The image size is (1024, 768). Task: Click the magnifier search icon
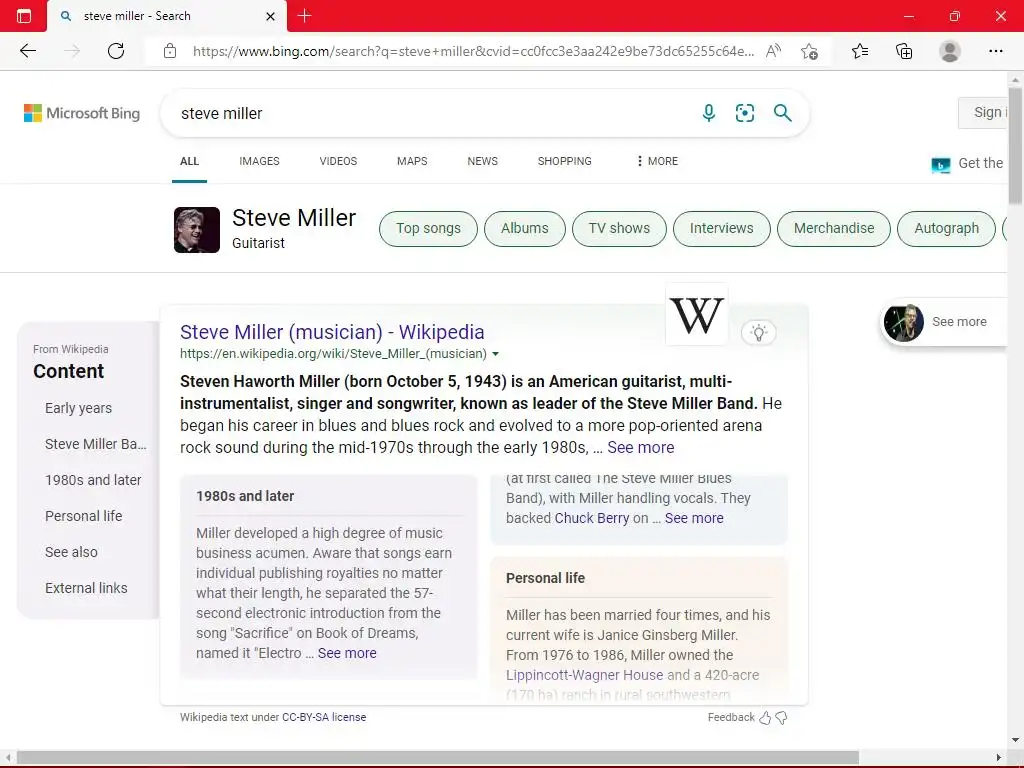[782, 113]
